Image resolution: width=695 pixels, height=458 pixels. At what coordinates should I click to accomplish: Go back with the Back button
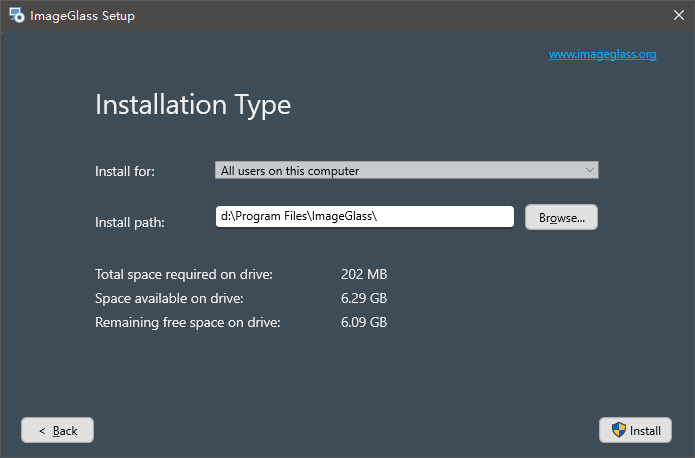coord(57,430)
